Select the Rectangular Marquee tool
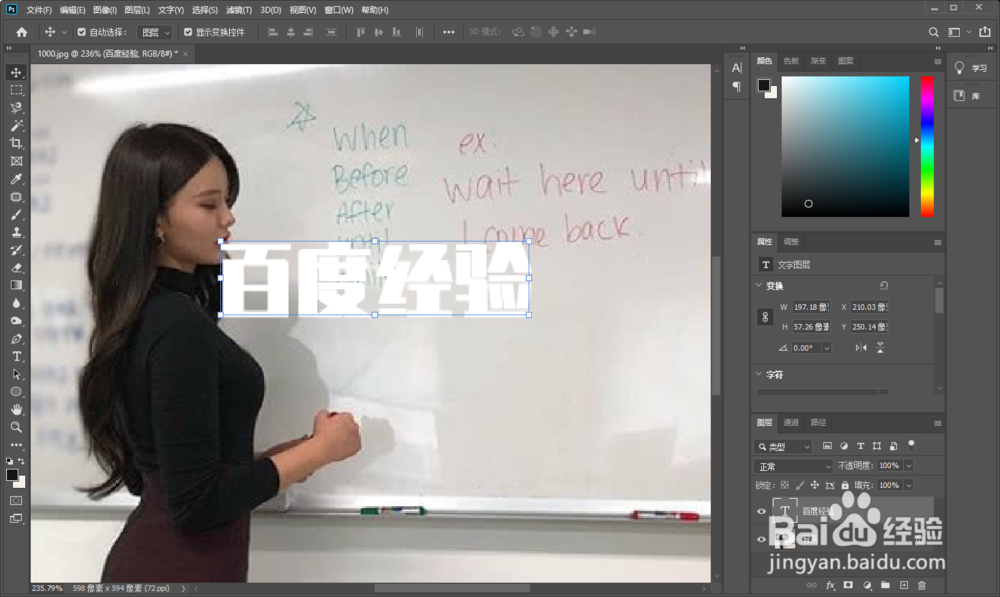Image resolution: width=1000 pixels, height=597 pixels. (16, 91)
